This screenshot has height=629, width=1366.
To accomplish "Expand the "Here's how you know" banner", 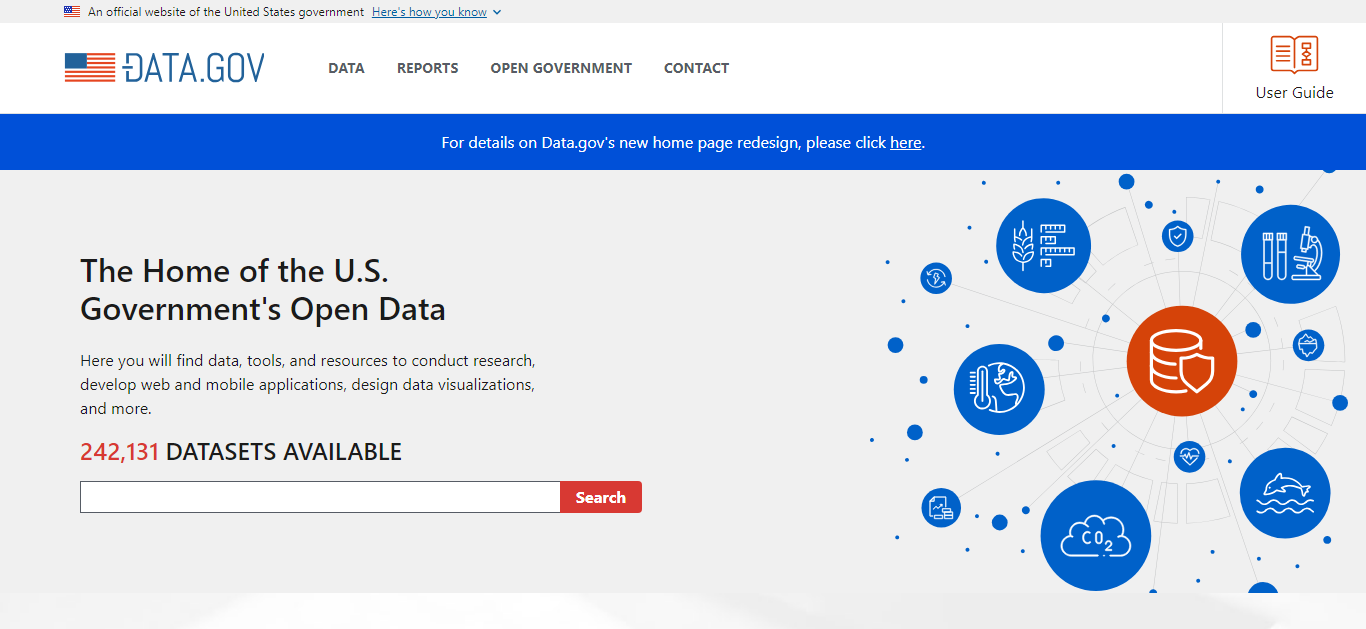I will click(x=436, y=12).
